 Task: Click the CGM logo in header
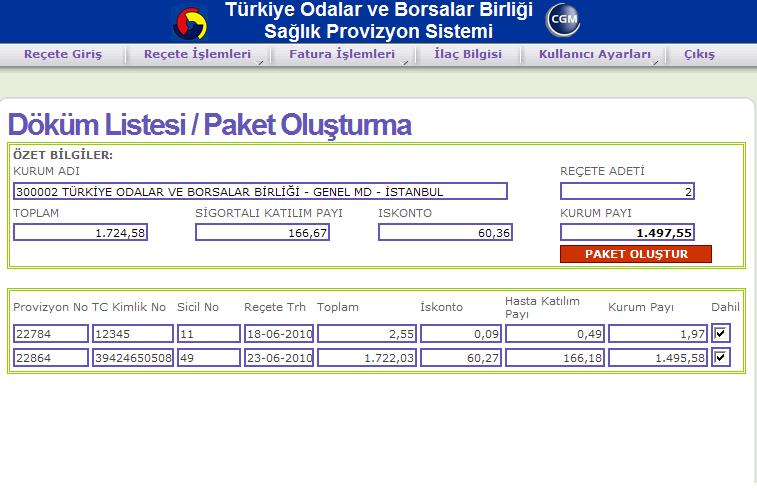point(563,20)
